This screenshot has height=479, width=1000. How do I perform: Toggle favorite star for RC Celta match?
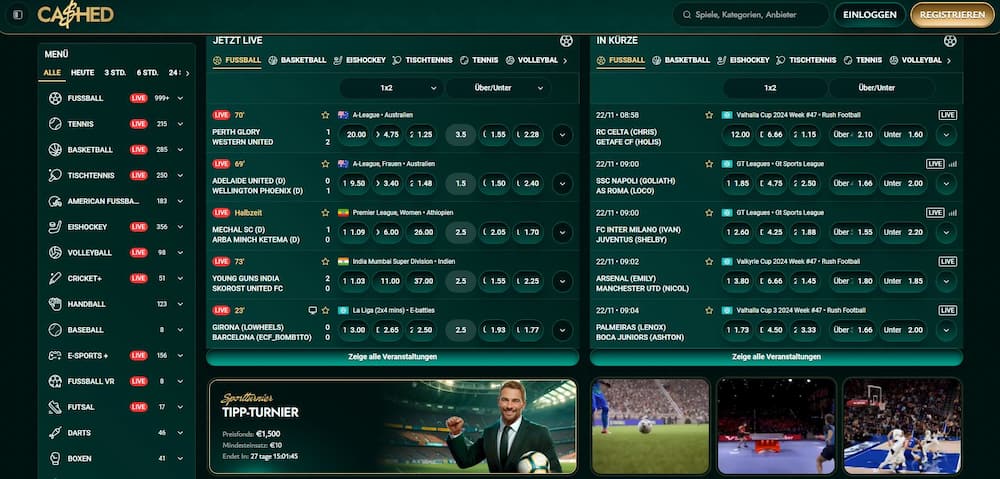[709, 115]
